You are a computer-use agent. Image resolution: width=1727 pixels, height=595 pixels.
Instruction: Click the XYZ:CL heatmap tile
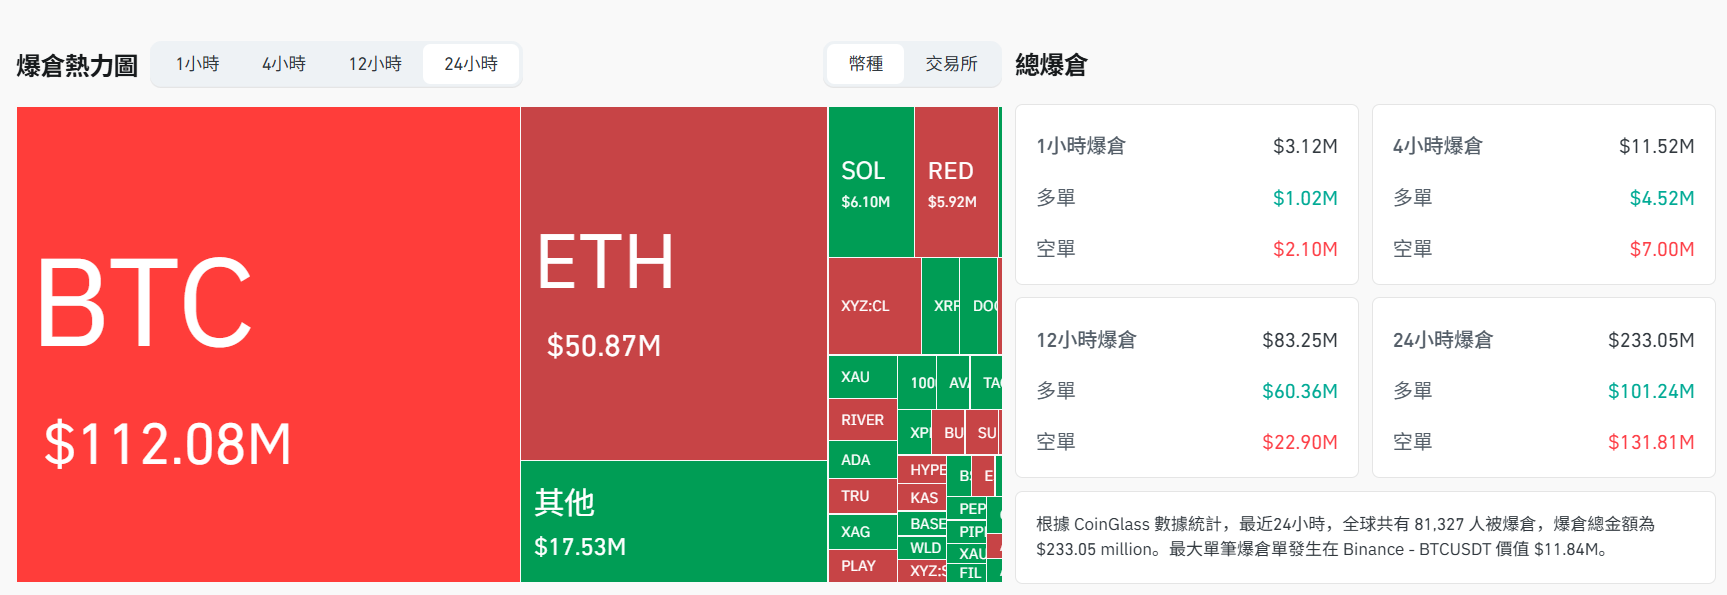pos(874,306)
